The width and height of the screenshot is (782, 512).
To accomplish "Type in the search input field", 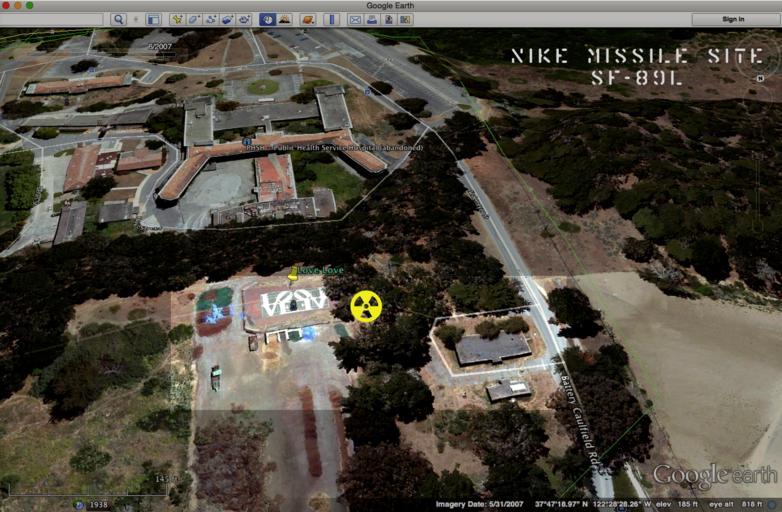I will point(53,19).
